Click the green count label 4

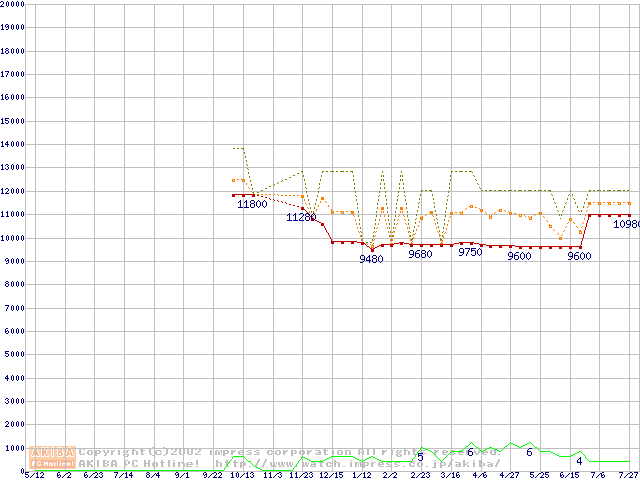[x=579, y=461]
